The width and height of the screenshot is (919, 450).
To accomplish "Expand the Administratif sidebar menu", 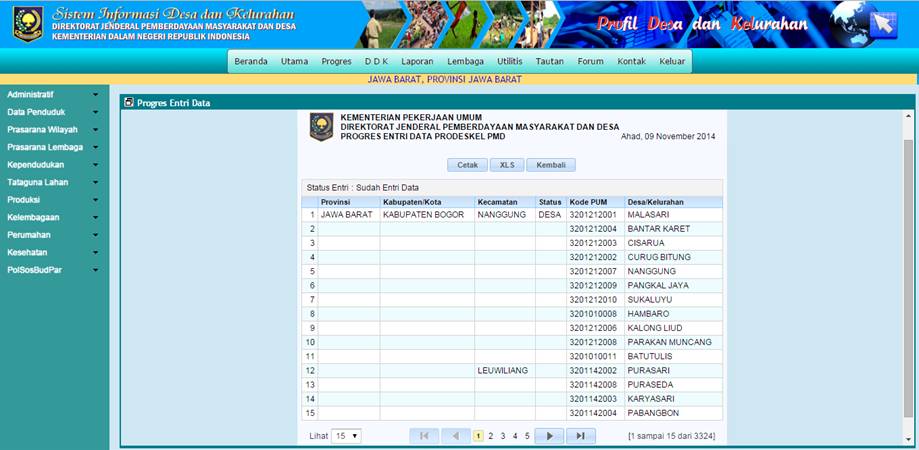I will 53,94.
